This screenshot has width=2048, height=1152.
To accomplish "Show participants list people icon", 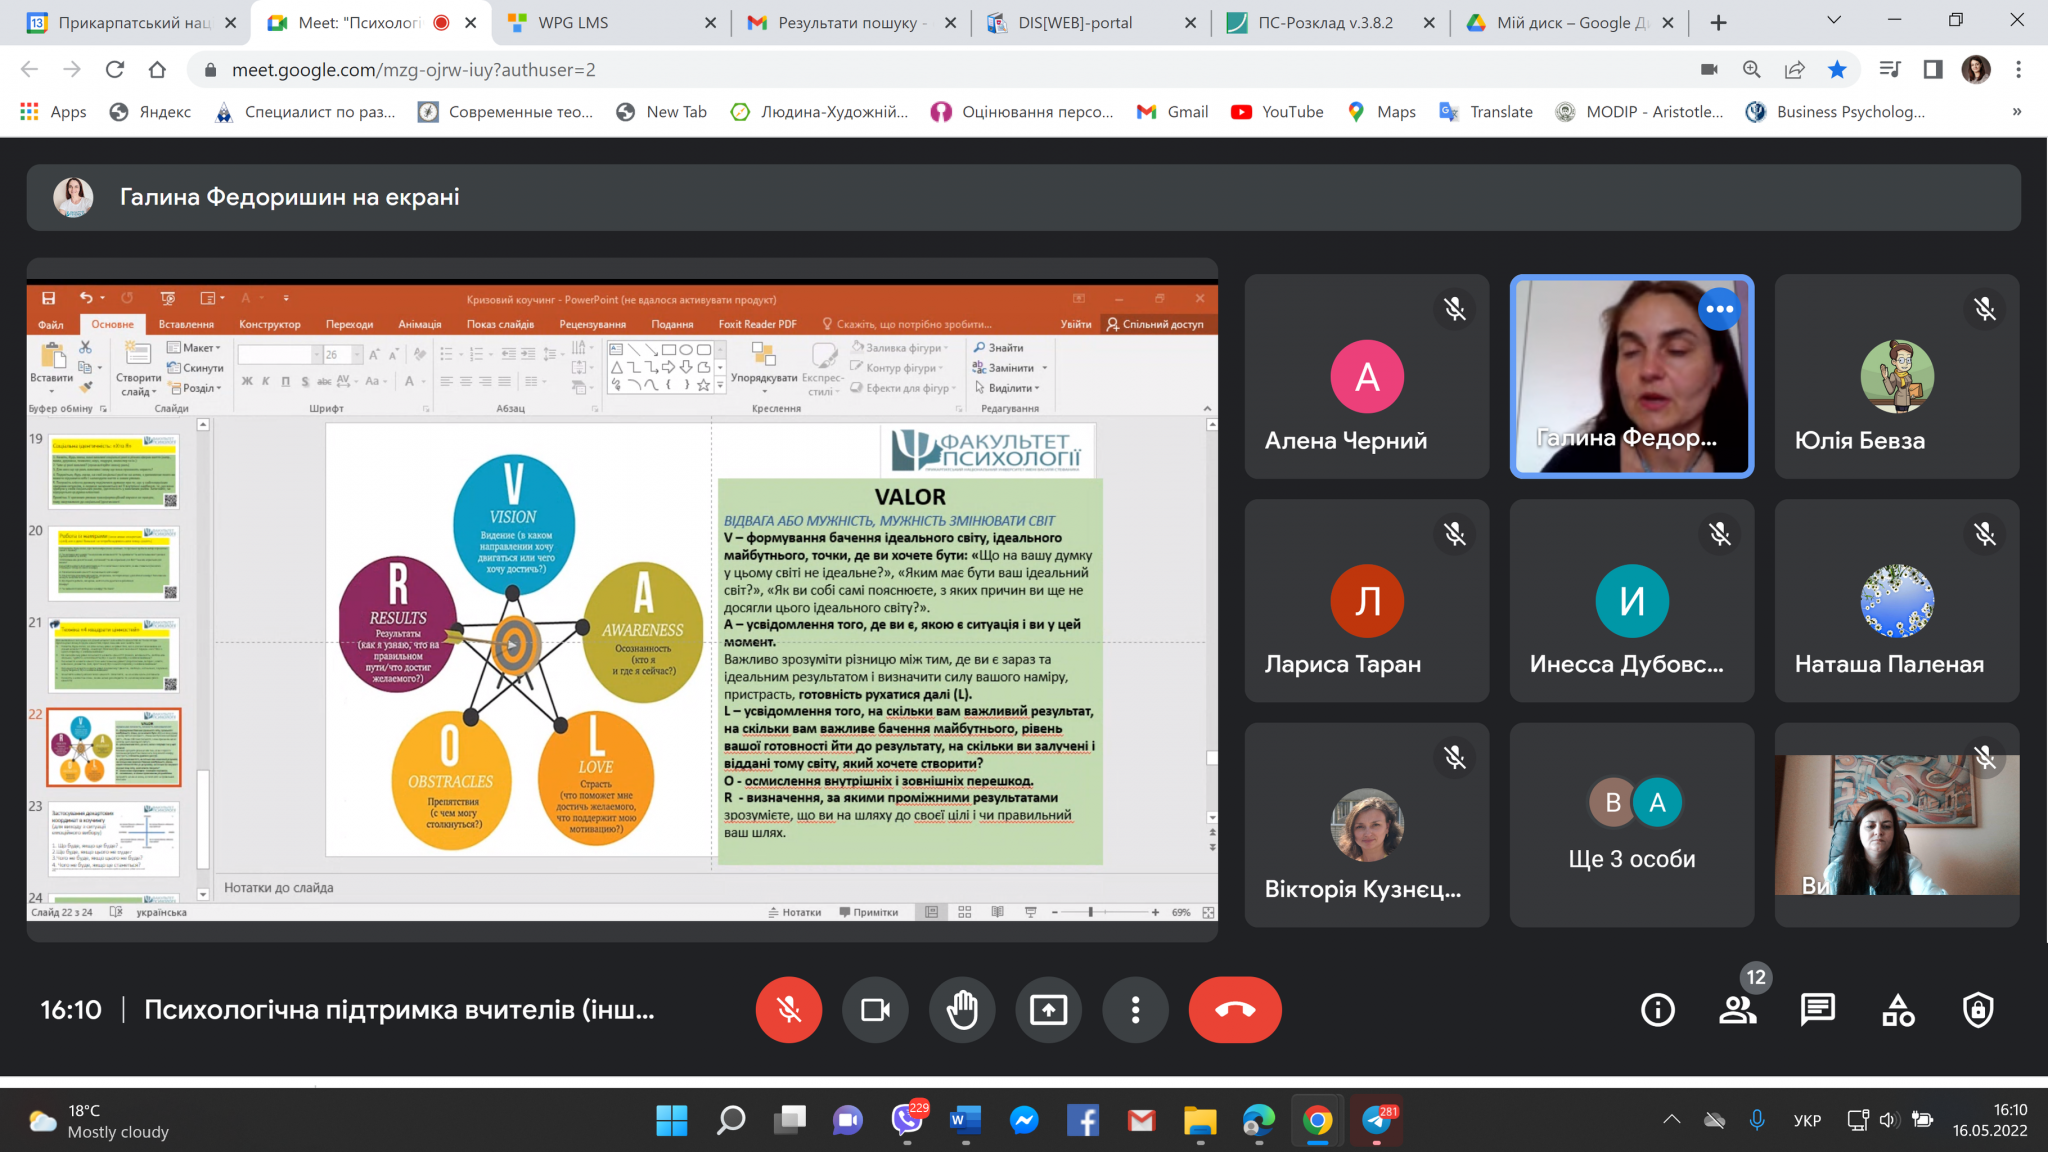I will 1738,1010.
